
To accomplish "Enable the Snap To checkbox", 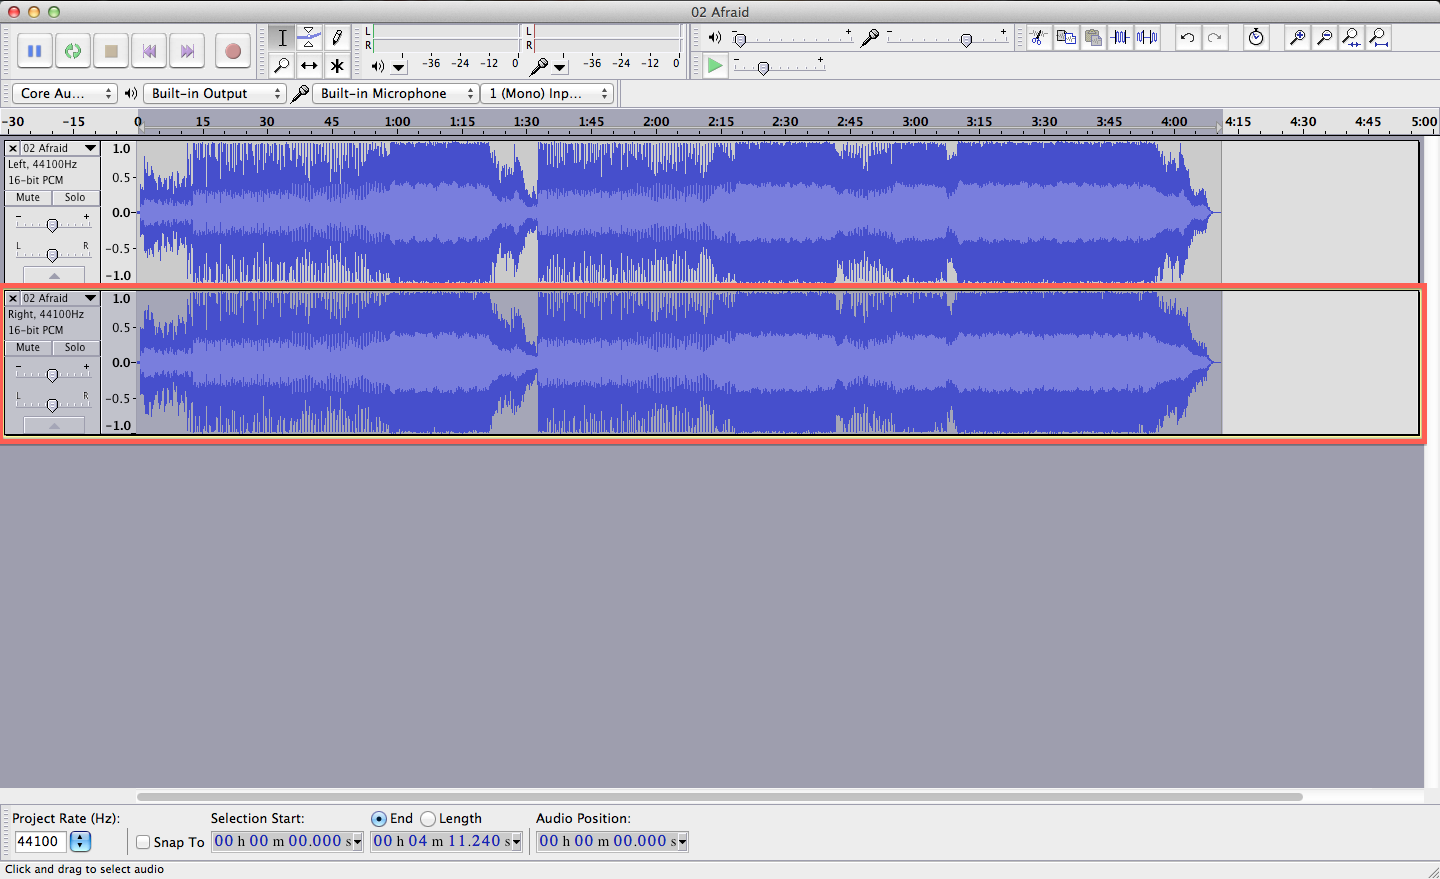I will tap(142, 842).
